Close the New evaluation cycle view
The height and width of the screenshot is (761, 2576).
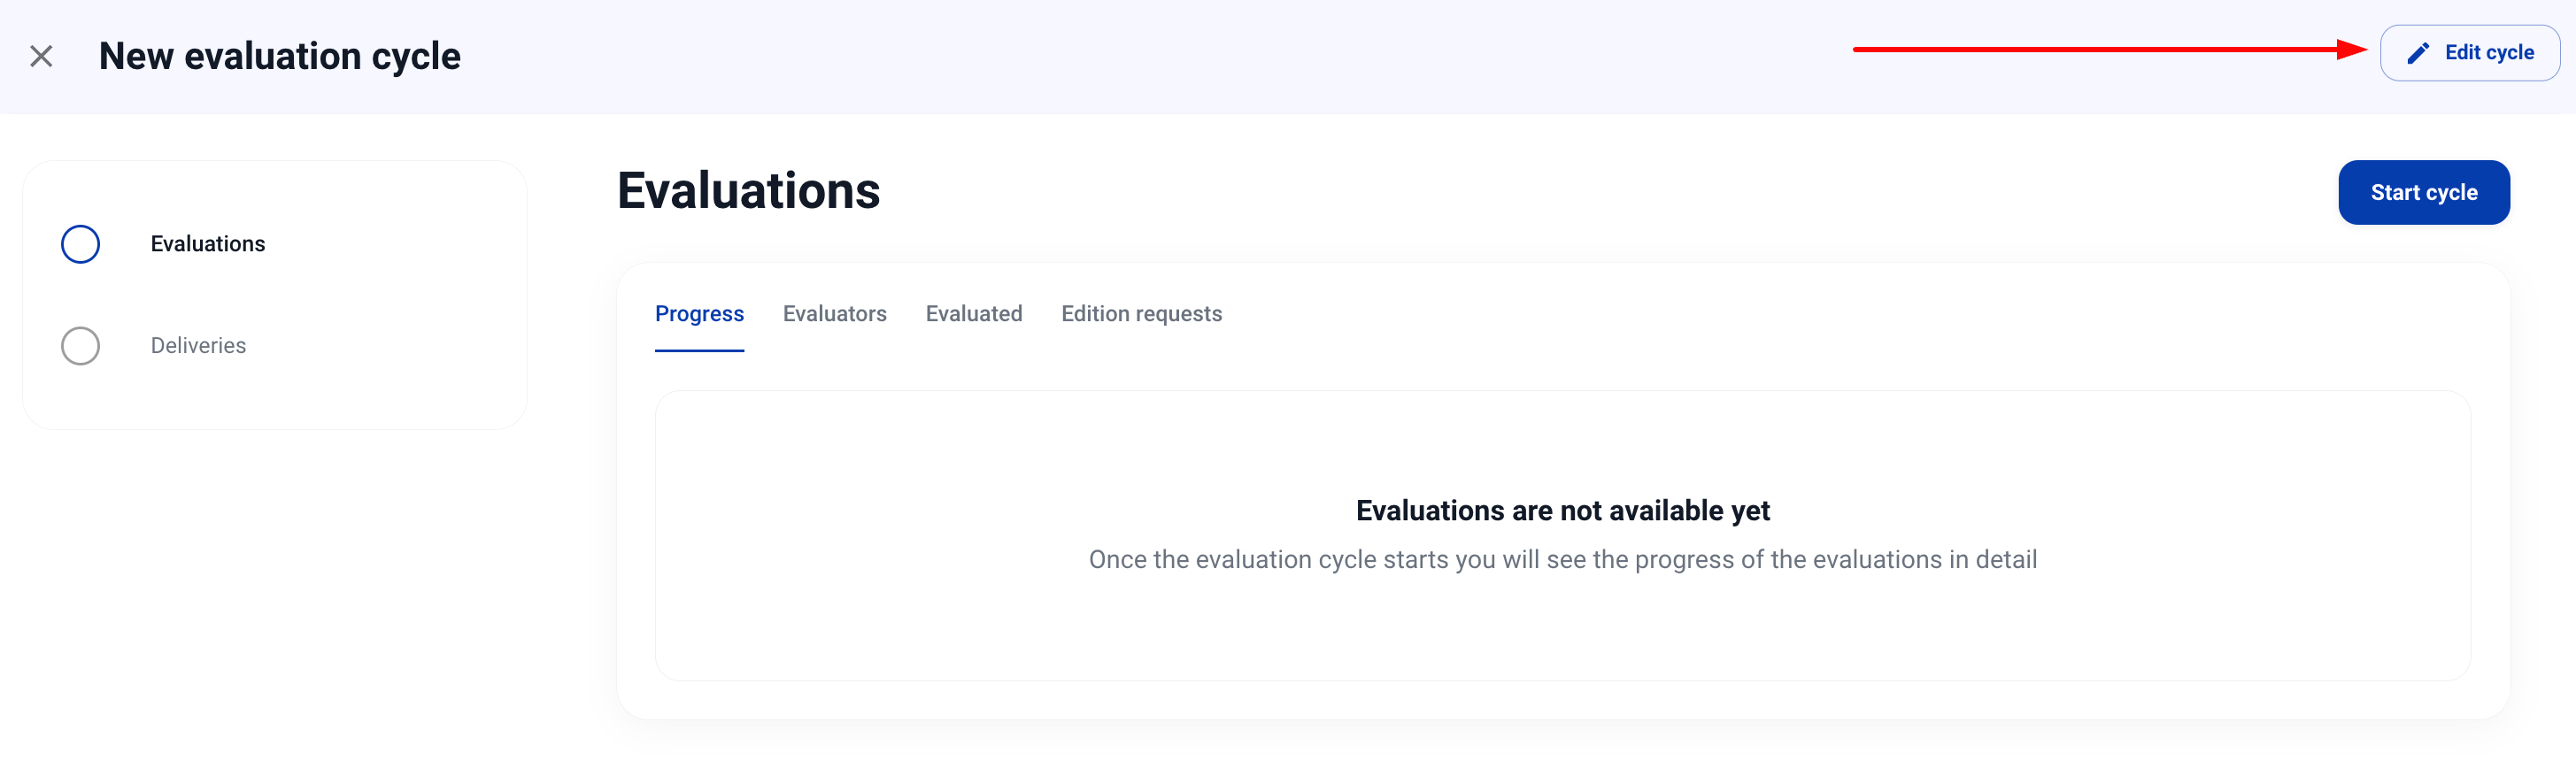(x=41, y=56)
